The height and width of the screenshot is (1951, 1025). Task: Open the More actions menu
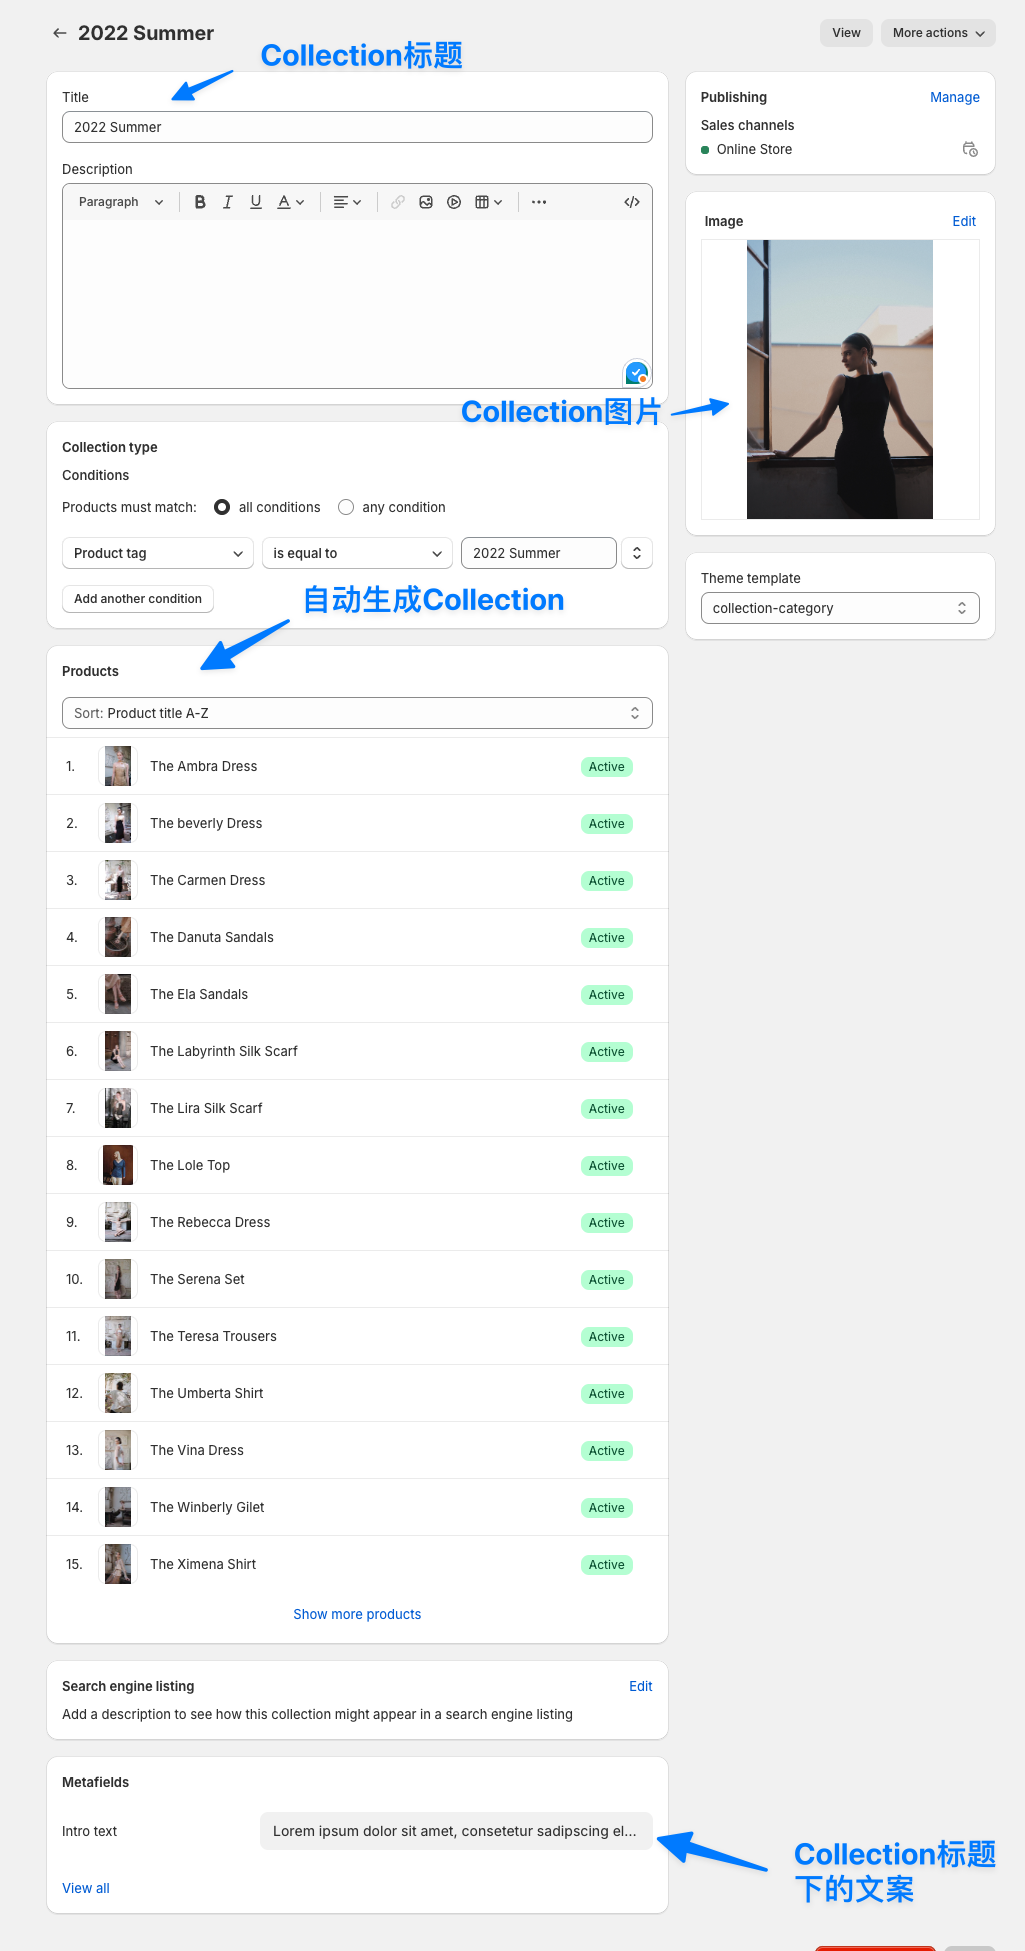pos(938,33)
